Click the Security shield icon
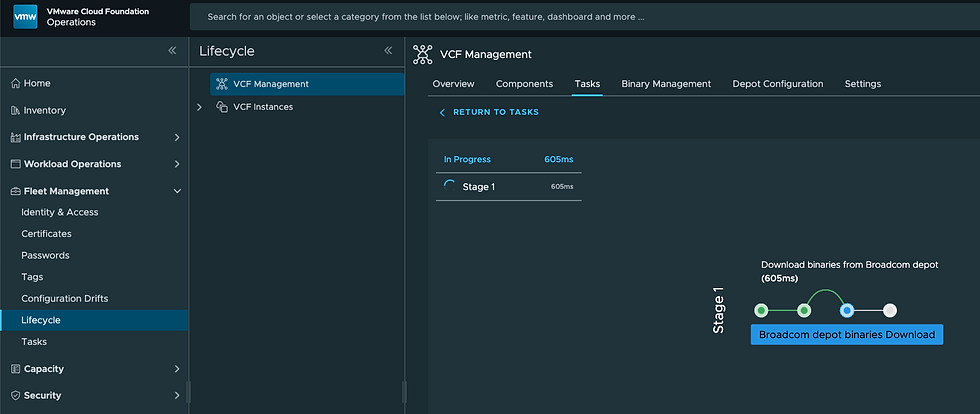 (15, 396)
